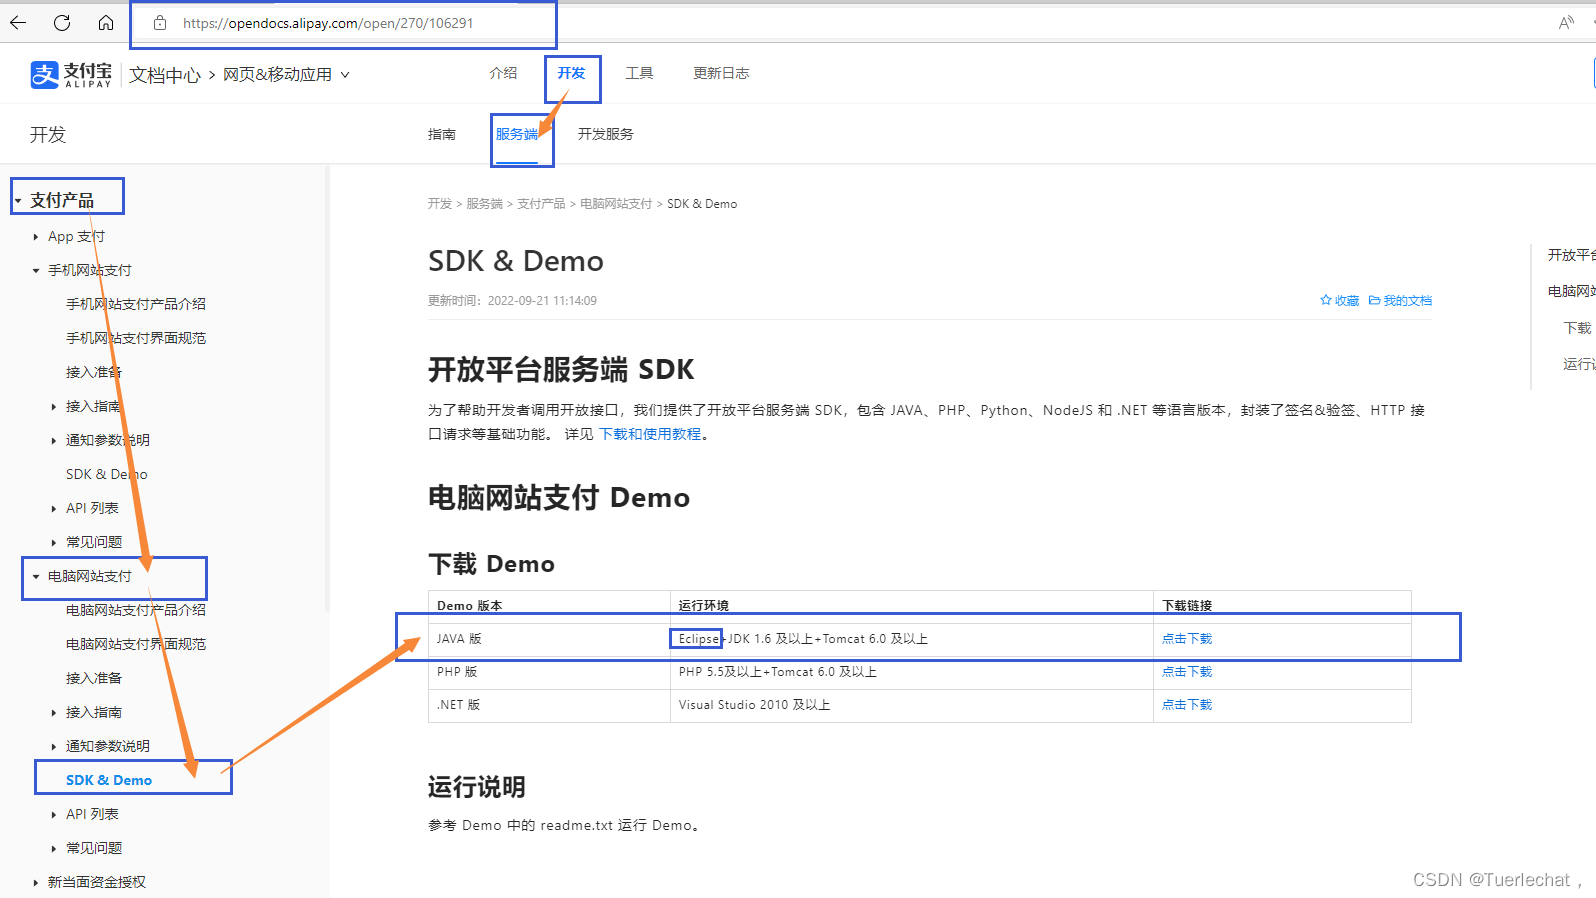This screenshot has width=1596, height=898.
Task: Click the 'PHP 版' table cell
Action: (x=549, y=672)
